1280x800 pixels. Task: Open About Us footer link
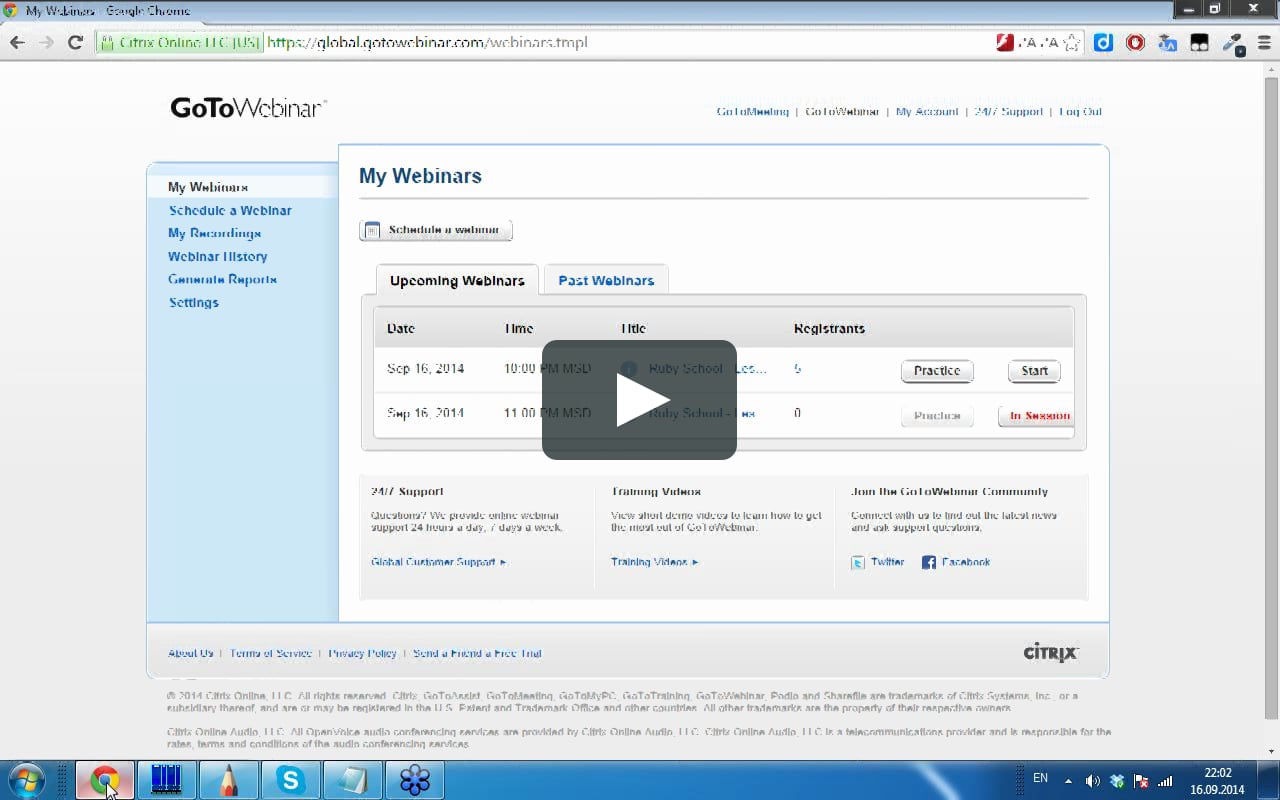(x=190, y=653)
